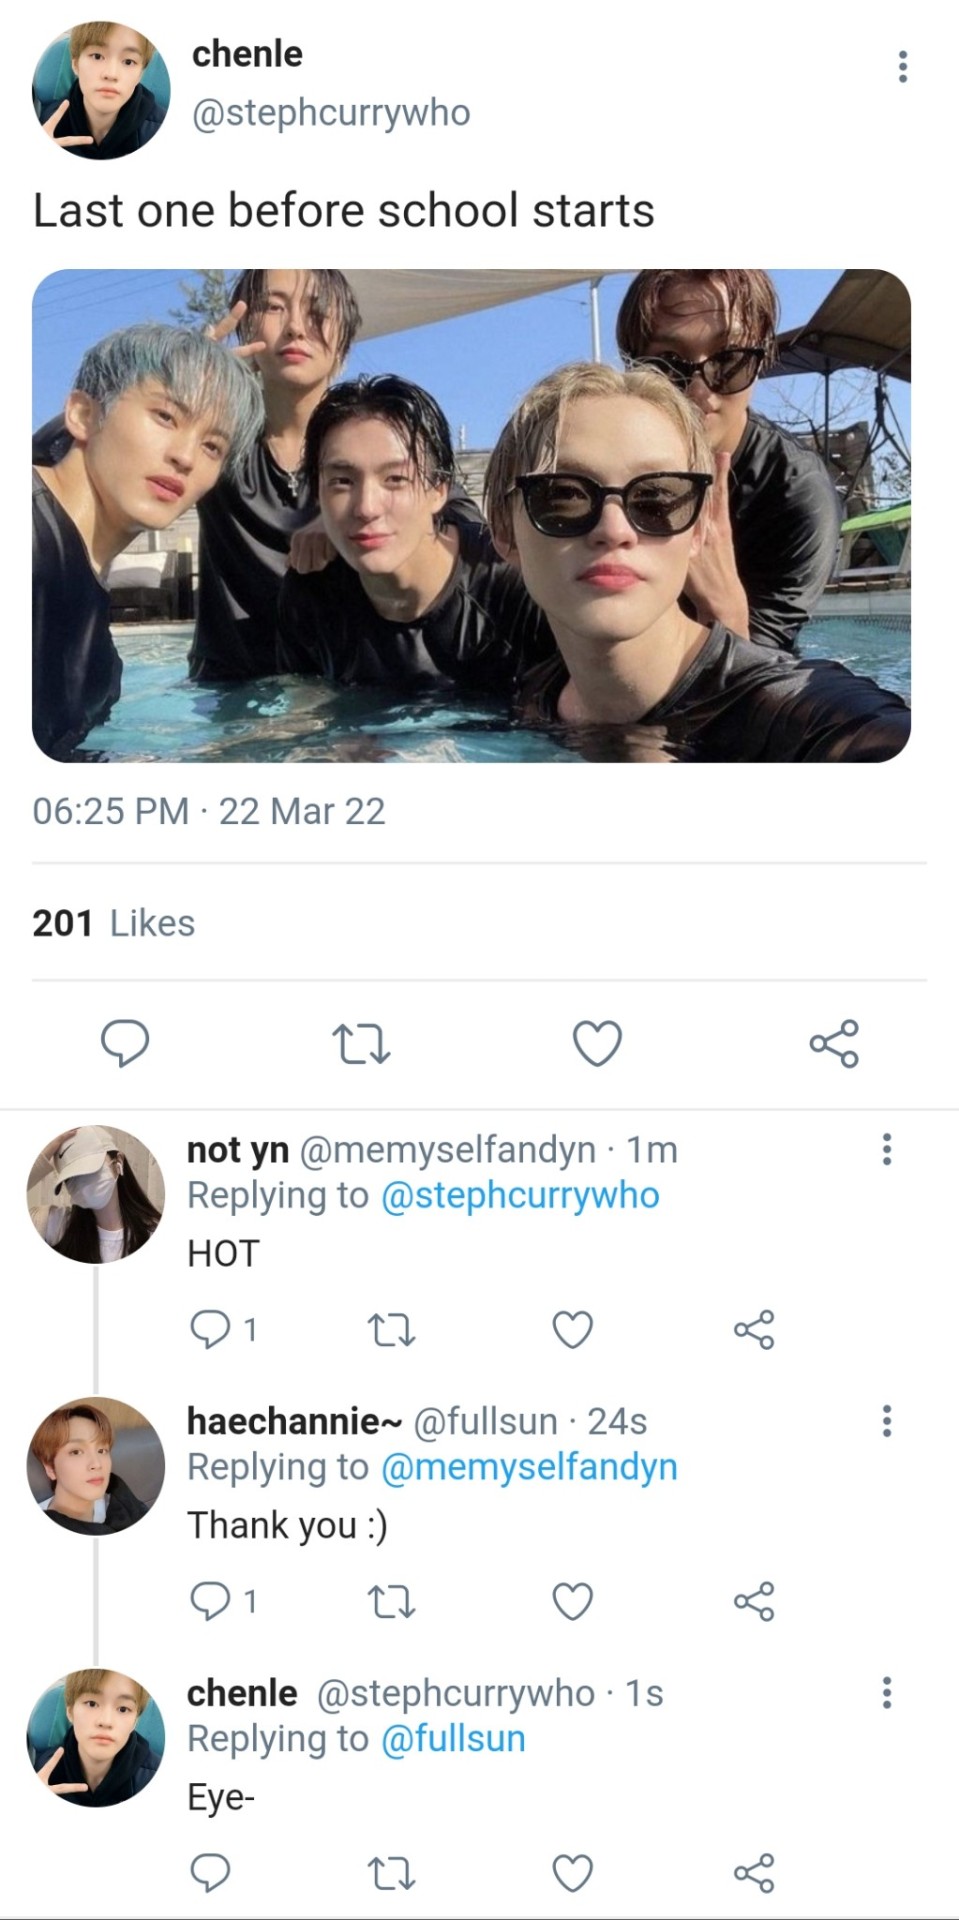Like not yn's "HOT" reply
959x1920 pixels.
coord(573,1330)
